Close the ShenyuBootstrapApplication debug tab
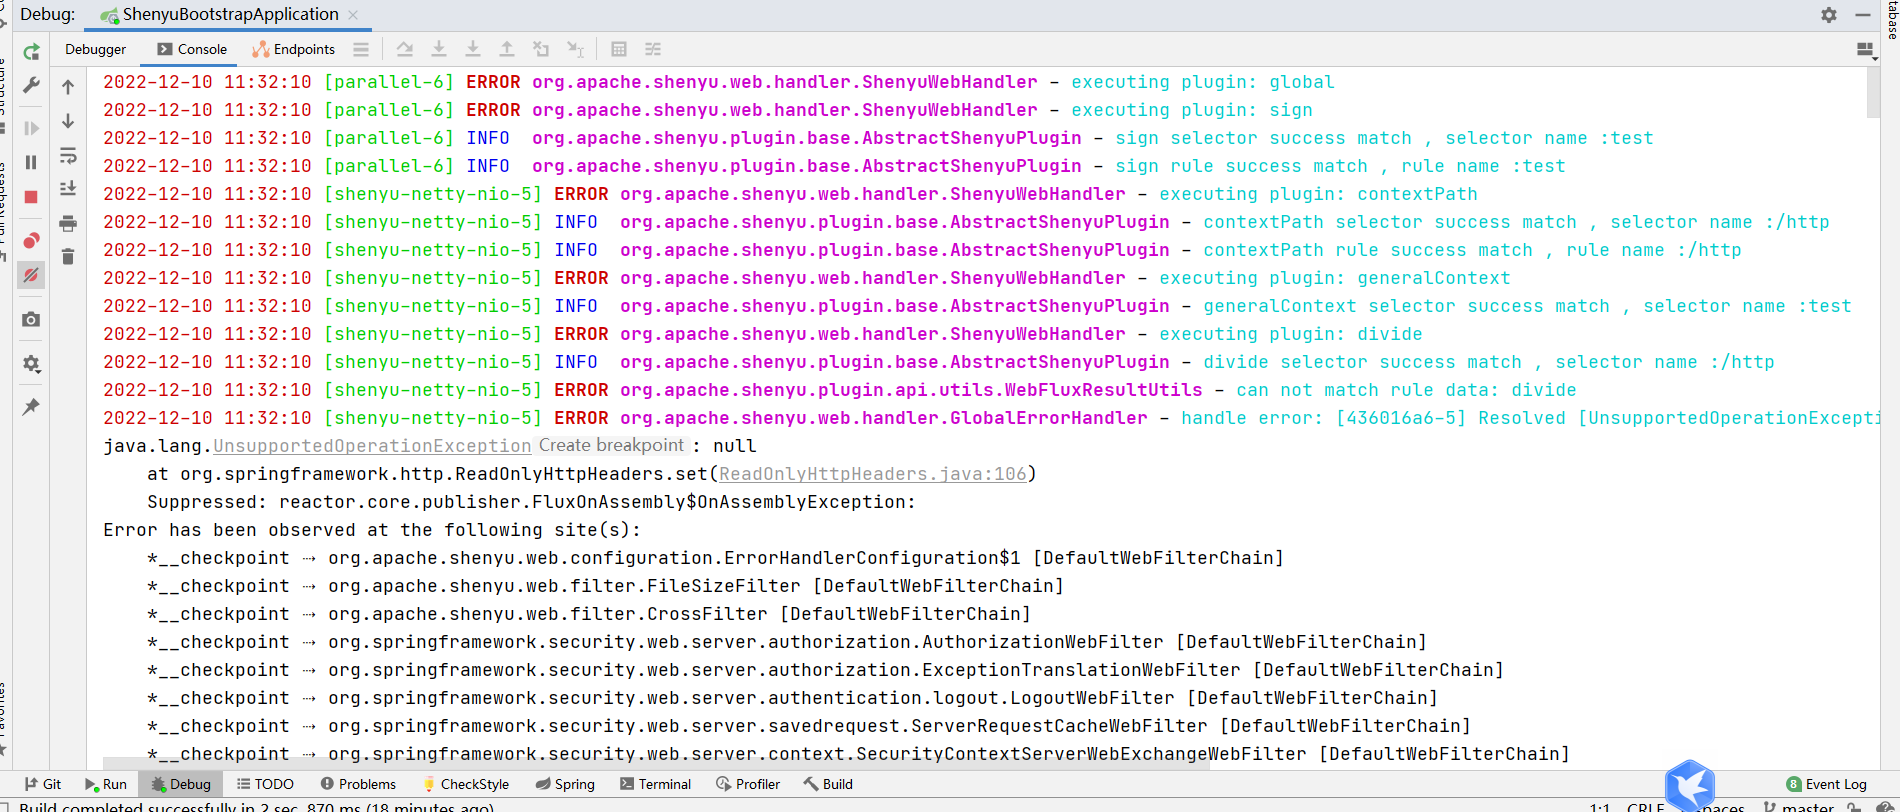The image size is (1900, 812). pyautogui.click(x=353, y=15)
